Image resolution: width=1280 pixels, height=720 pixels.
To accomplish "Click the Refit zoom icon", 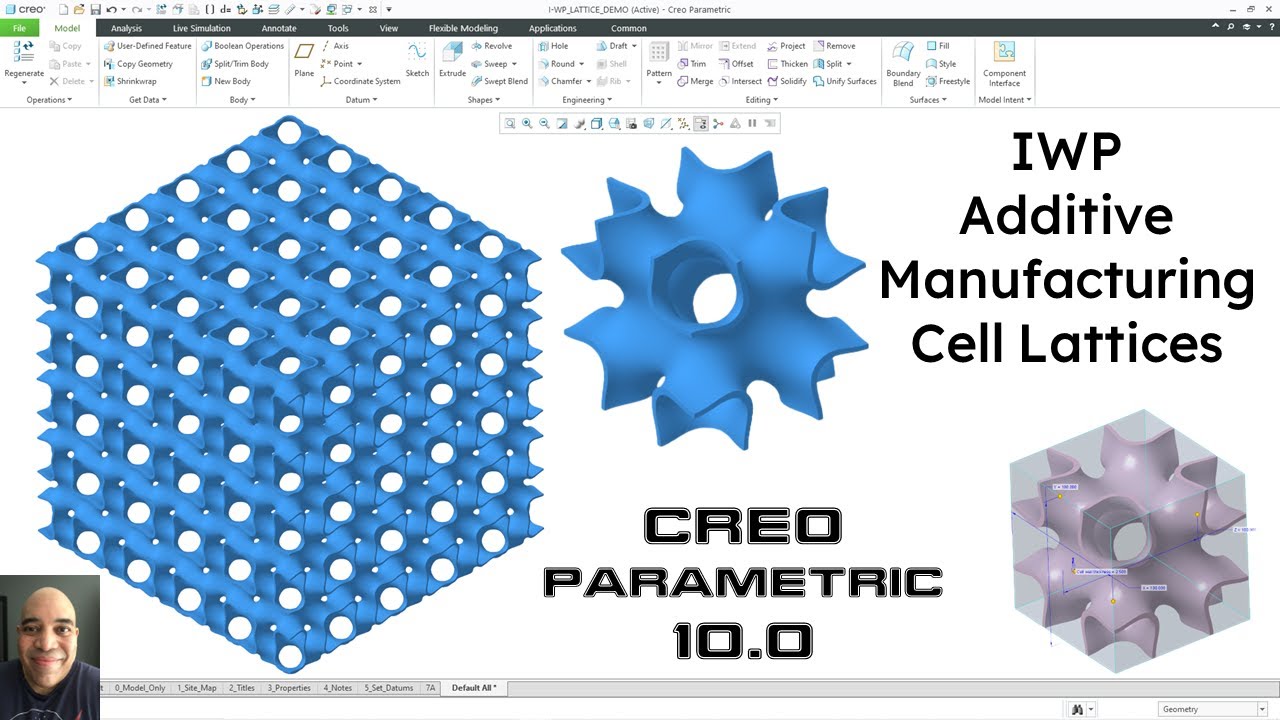I will click(x=510, y=124).
